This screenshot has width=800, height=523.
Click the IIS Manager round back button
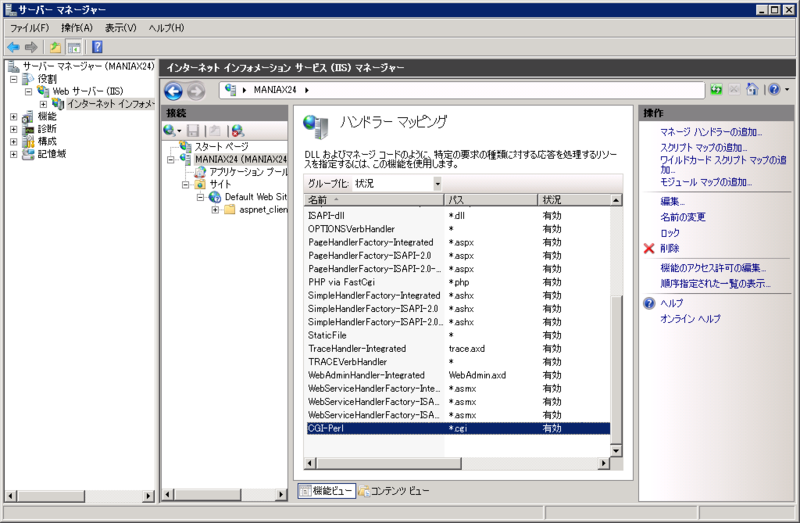173,91
